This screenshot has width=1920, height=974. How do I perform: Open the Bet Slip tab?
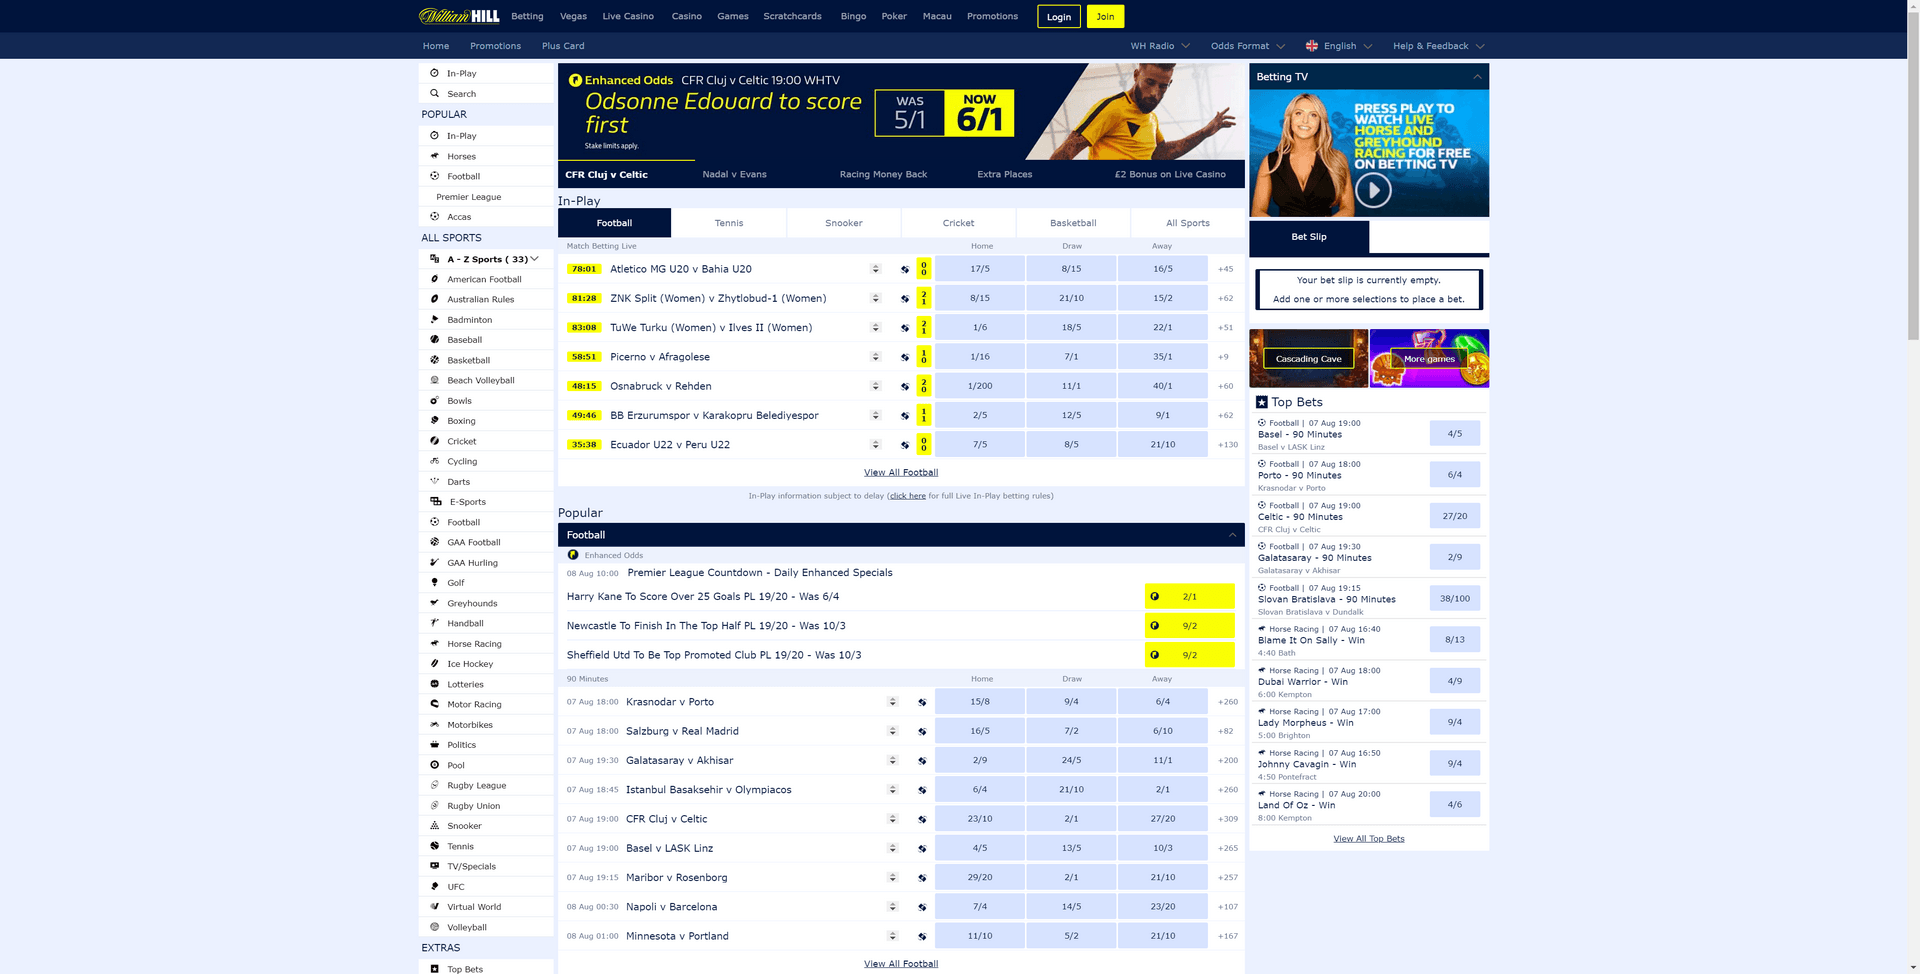(x=1309, y=237)
